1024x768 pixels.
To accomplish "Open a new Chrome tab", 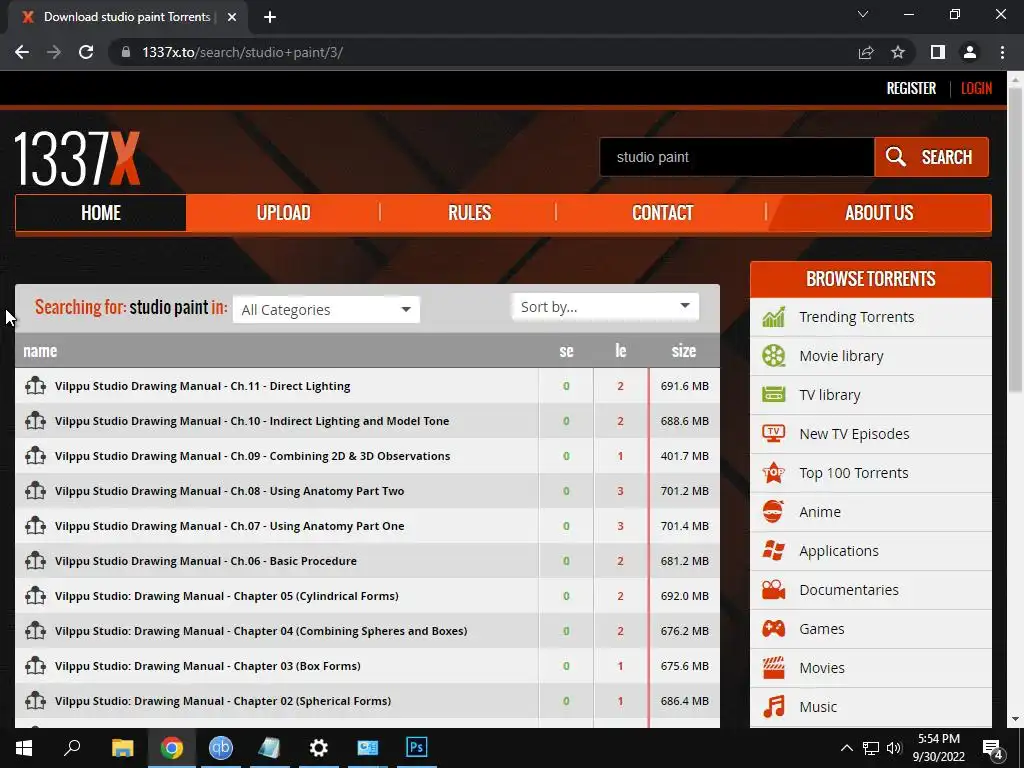I will [270, 17].
